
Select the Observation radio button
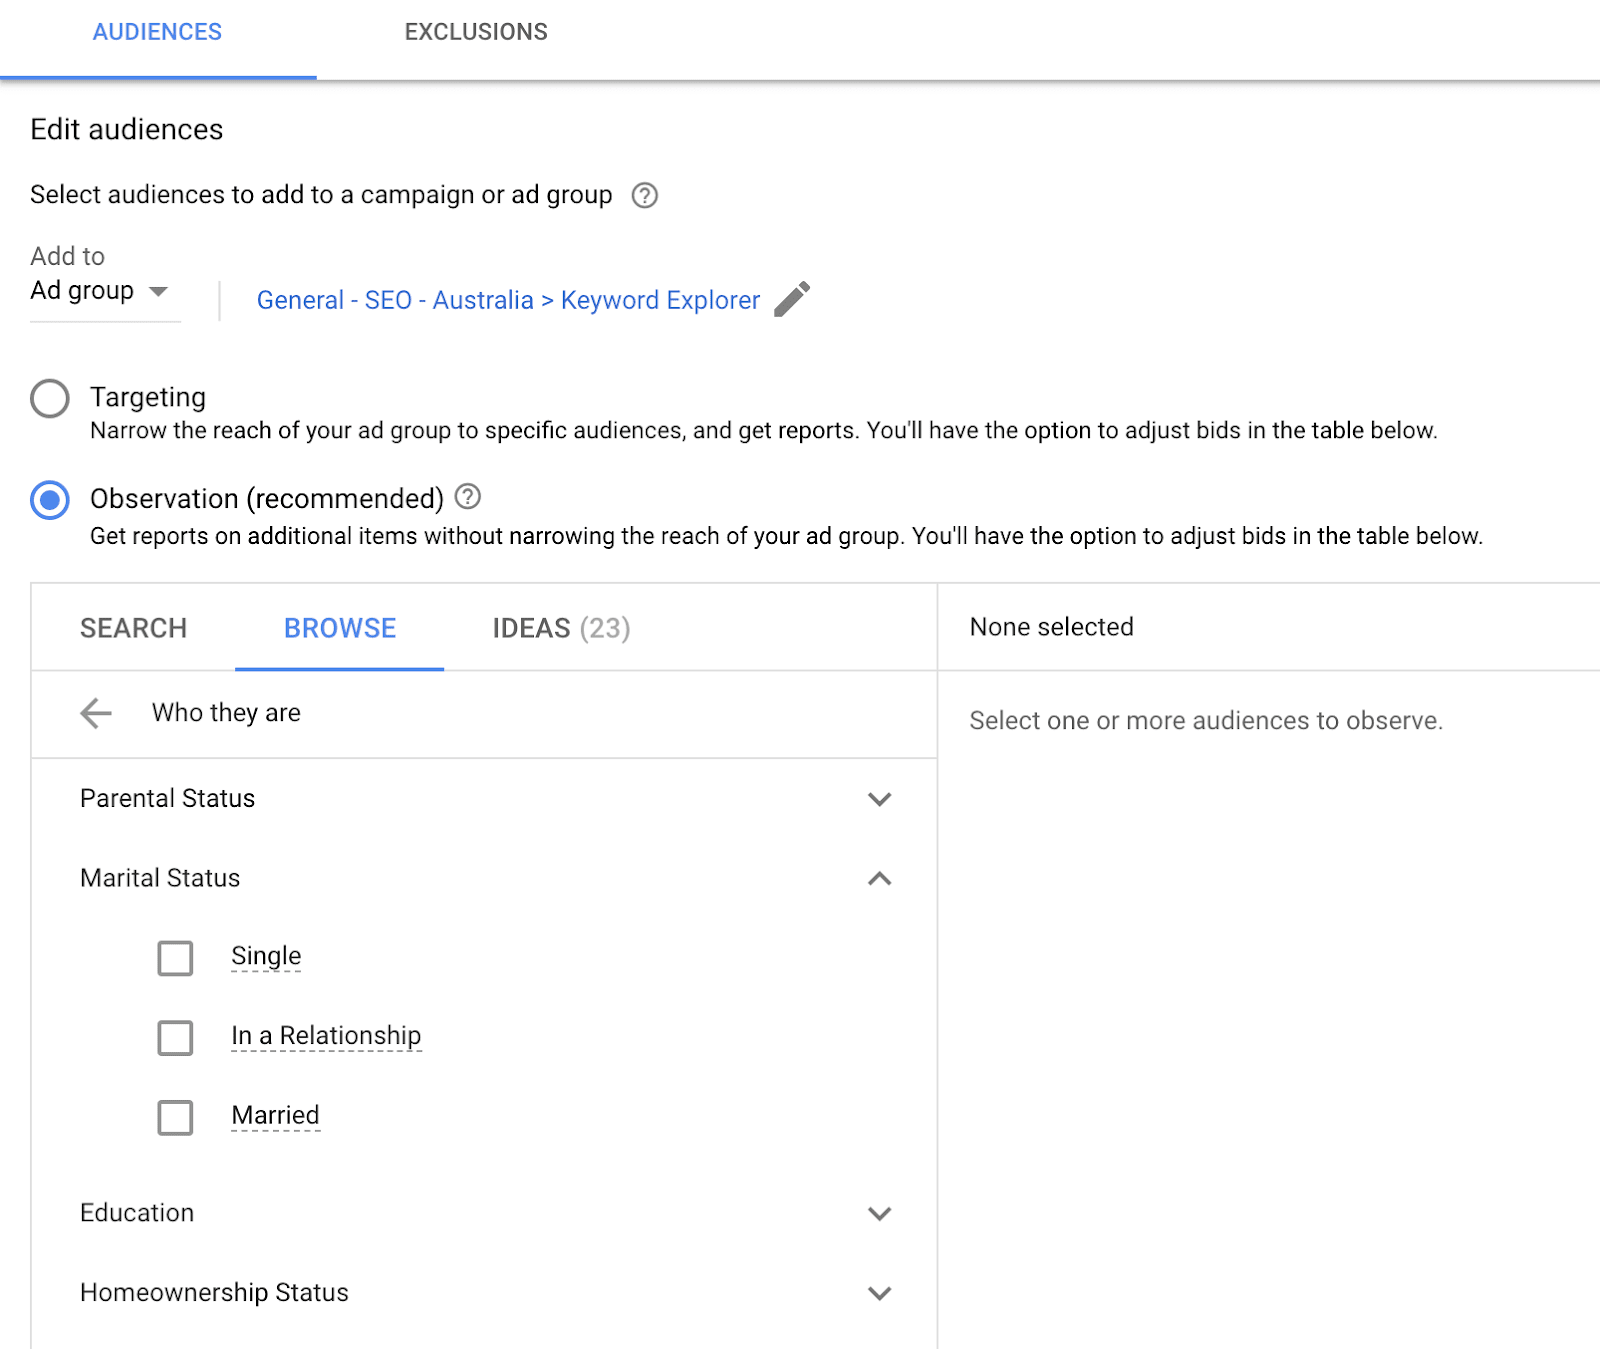coord(50,500)
